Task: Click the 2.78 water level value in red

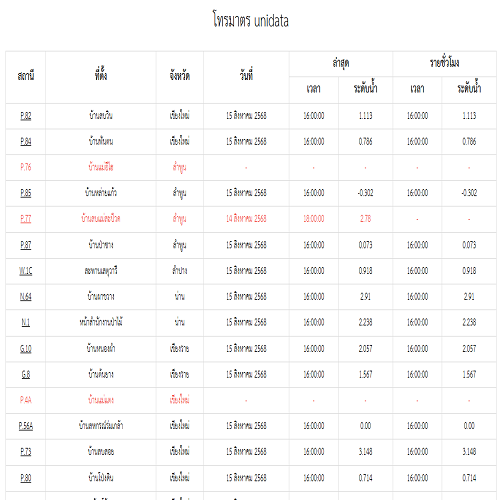Action: (365, 219)
